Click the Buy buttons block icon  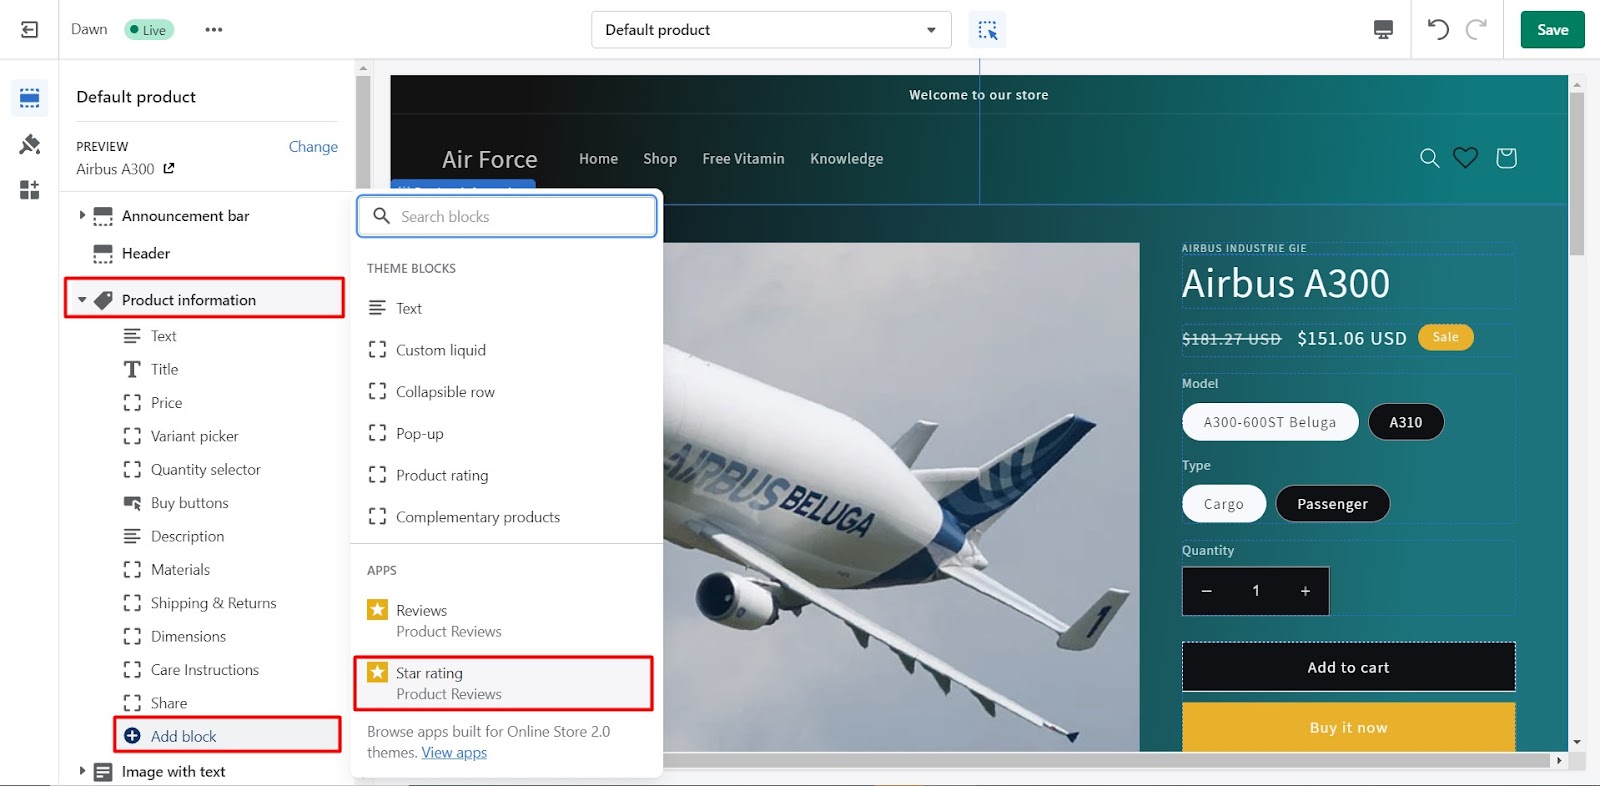pos(132,503)
